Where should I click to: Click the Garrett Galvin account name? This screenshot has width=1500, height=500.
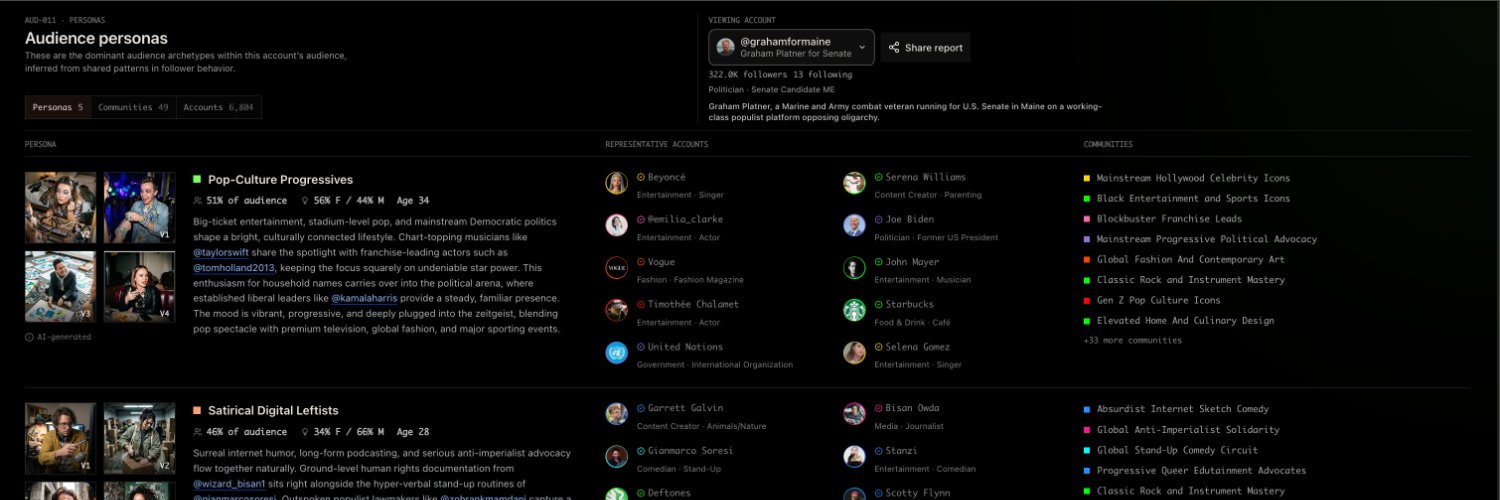click(685, 408)
